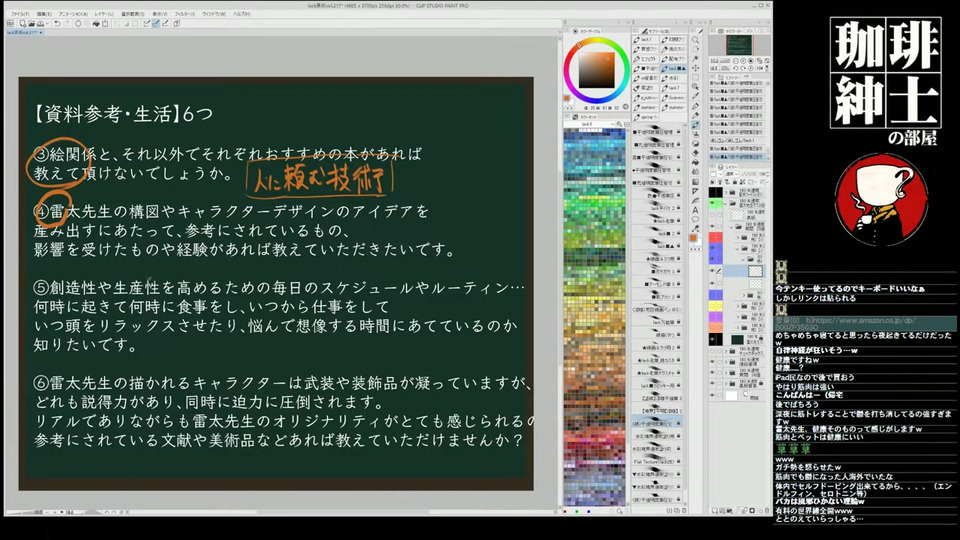Toggle snap to ruler in command bar

[147, 23]
